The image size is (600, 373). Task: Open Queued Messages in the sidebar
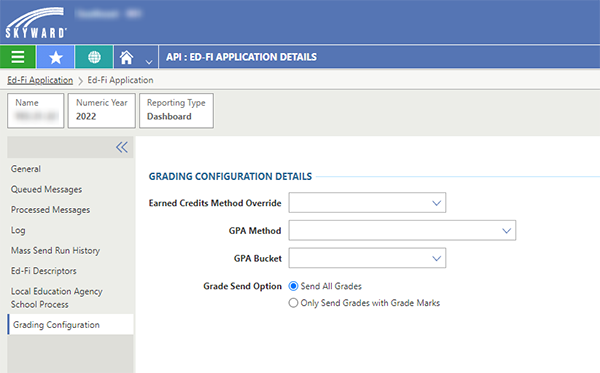coord(46,189)
